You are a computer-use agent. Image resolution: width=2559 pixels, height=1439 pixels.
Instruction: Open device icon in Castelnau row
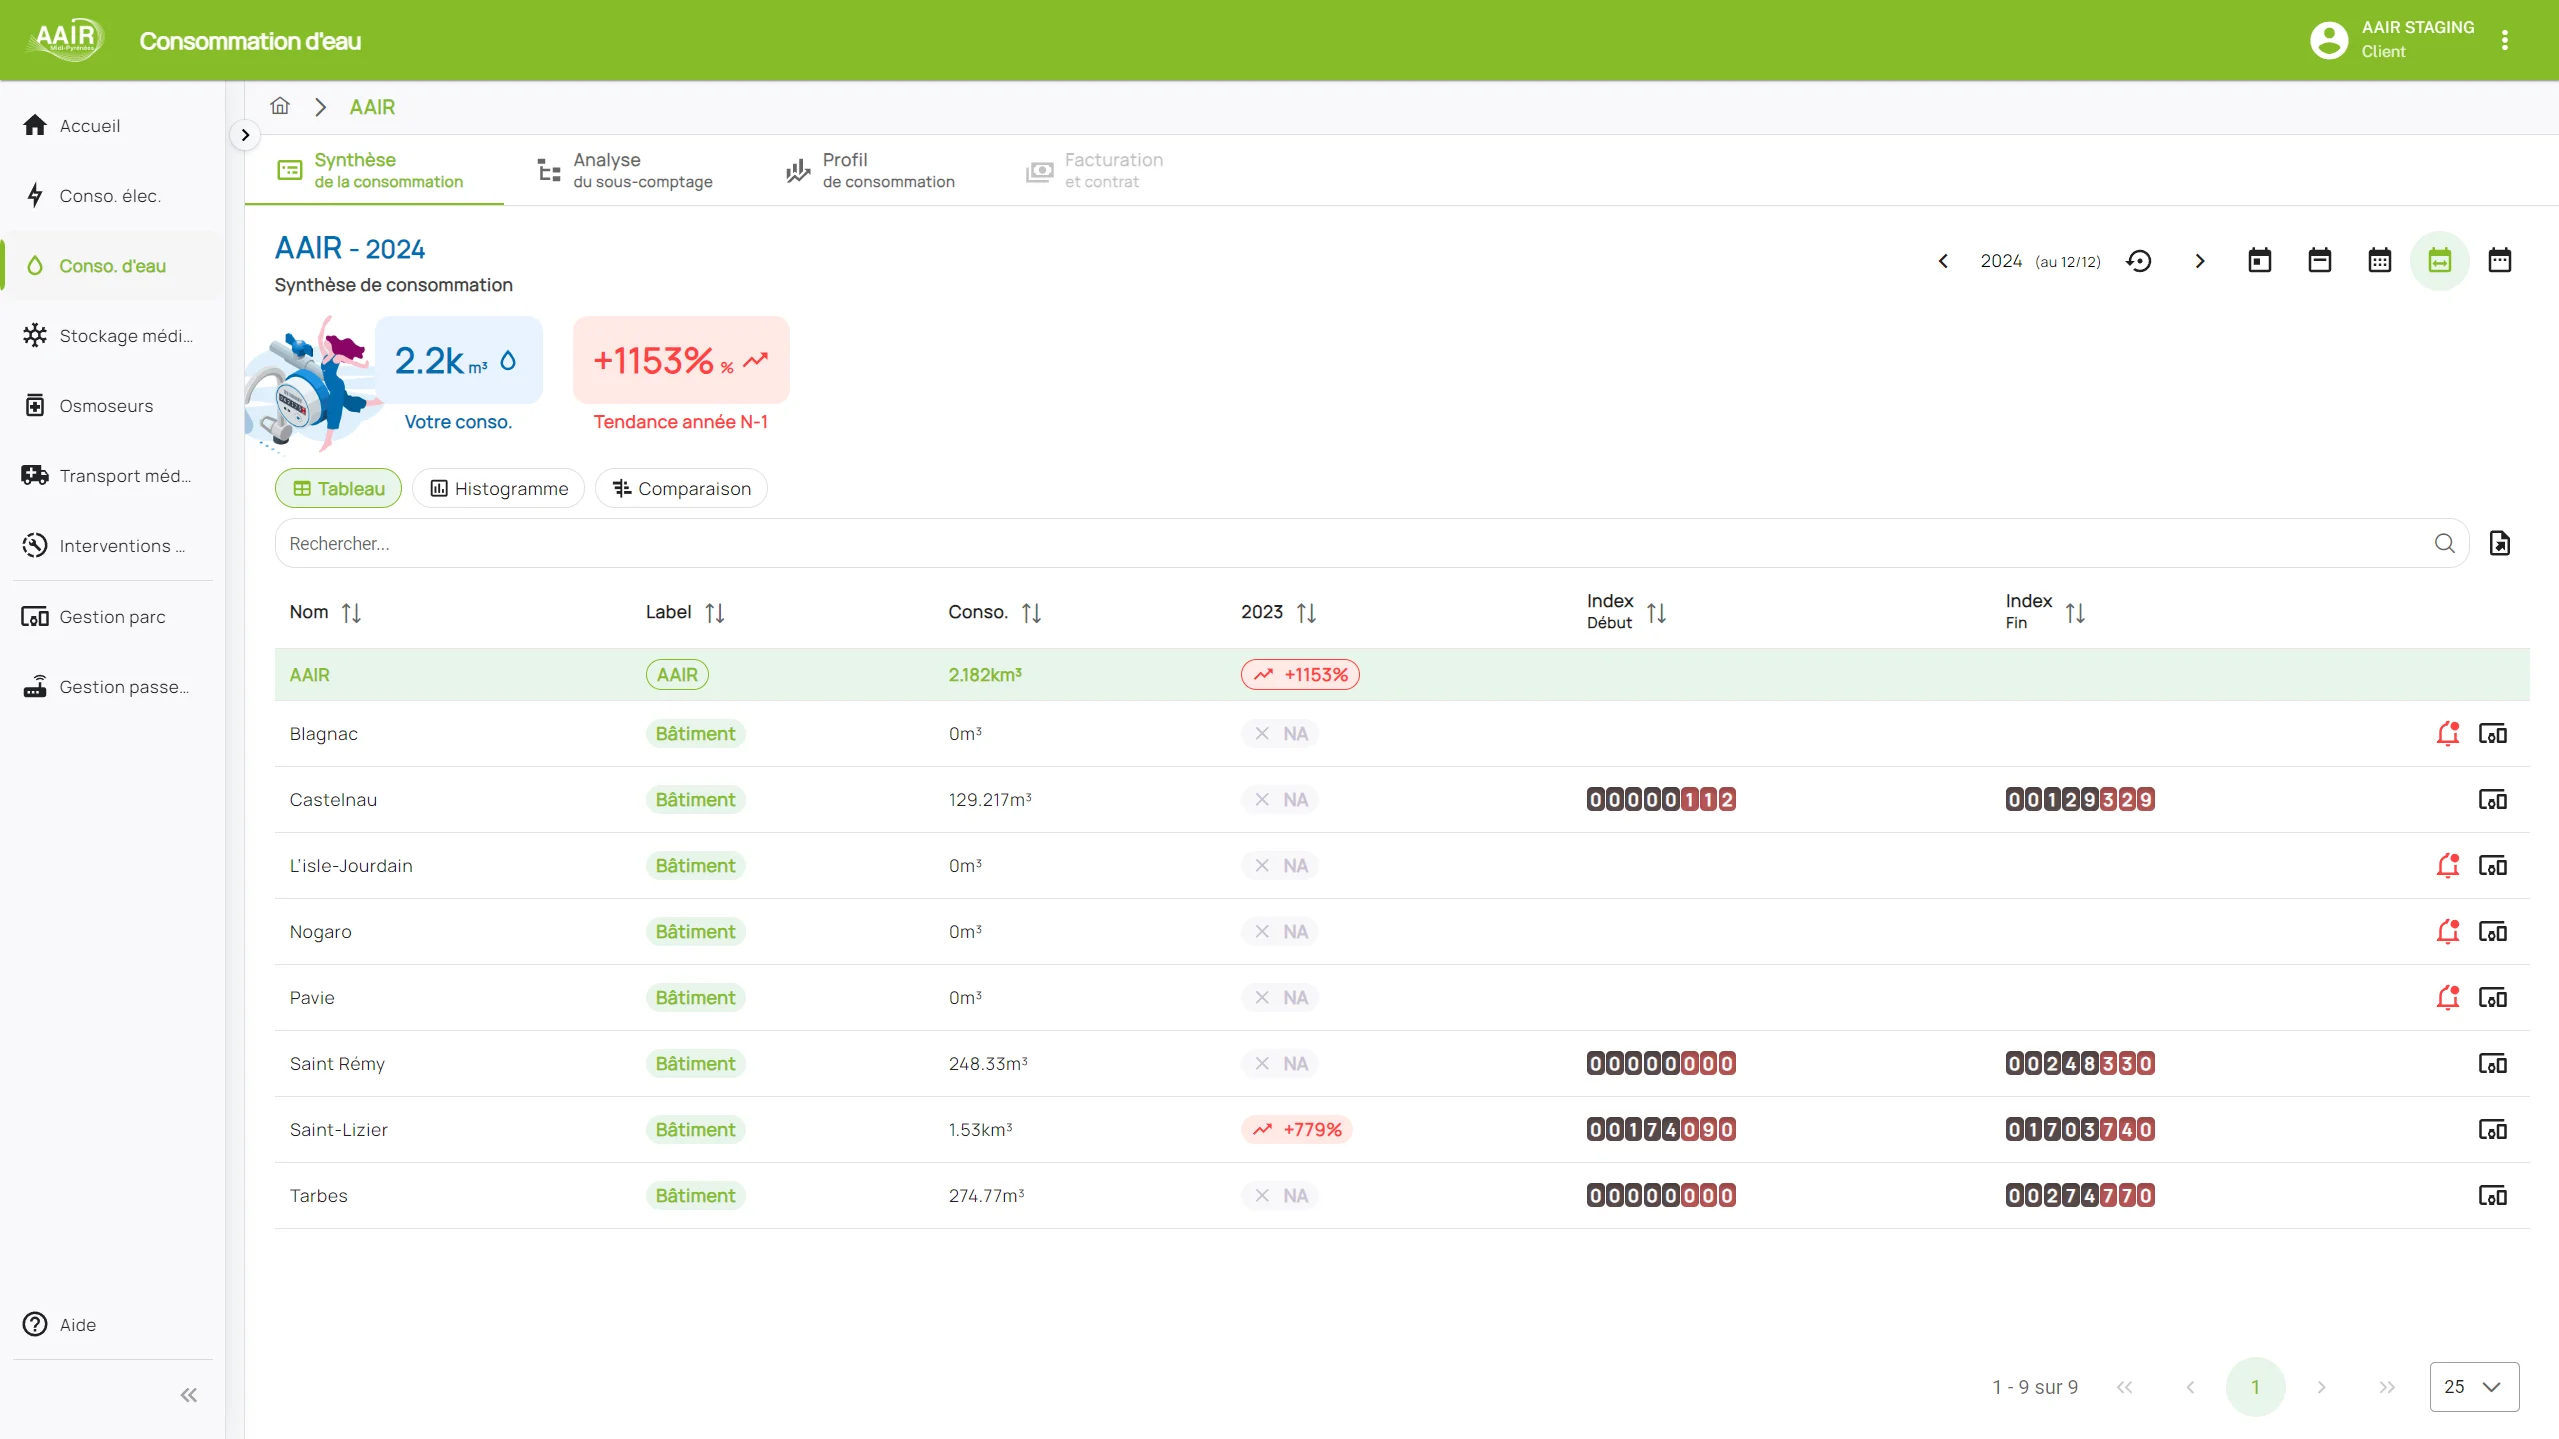click(2492, 800)
